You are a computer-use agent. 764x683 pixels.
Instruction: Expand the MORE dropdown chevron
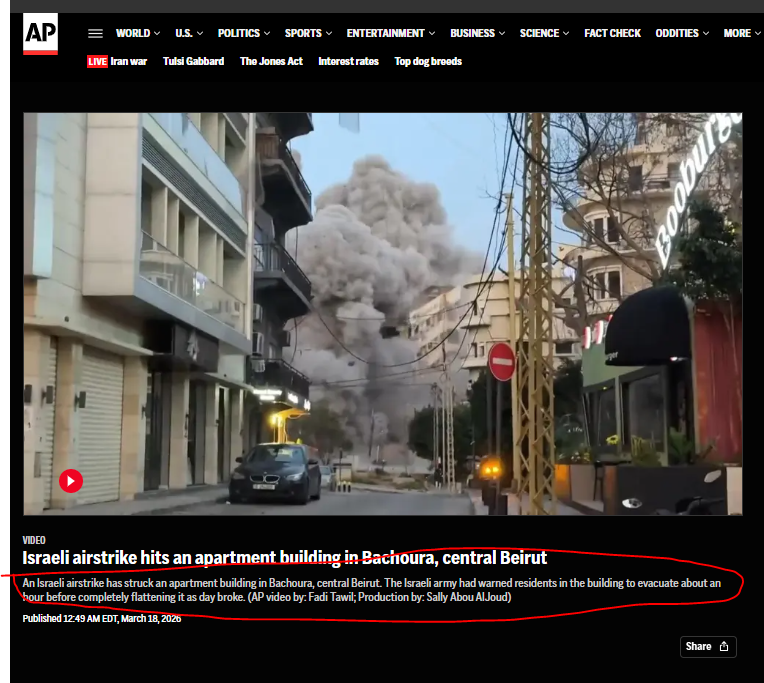coord(757,34)
